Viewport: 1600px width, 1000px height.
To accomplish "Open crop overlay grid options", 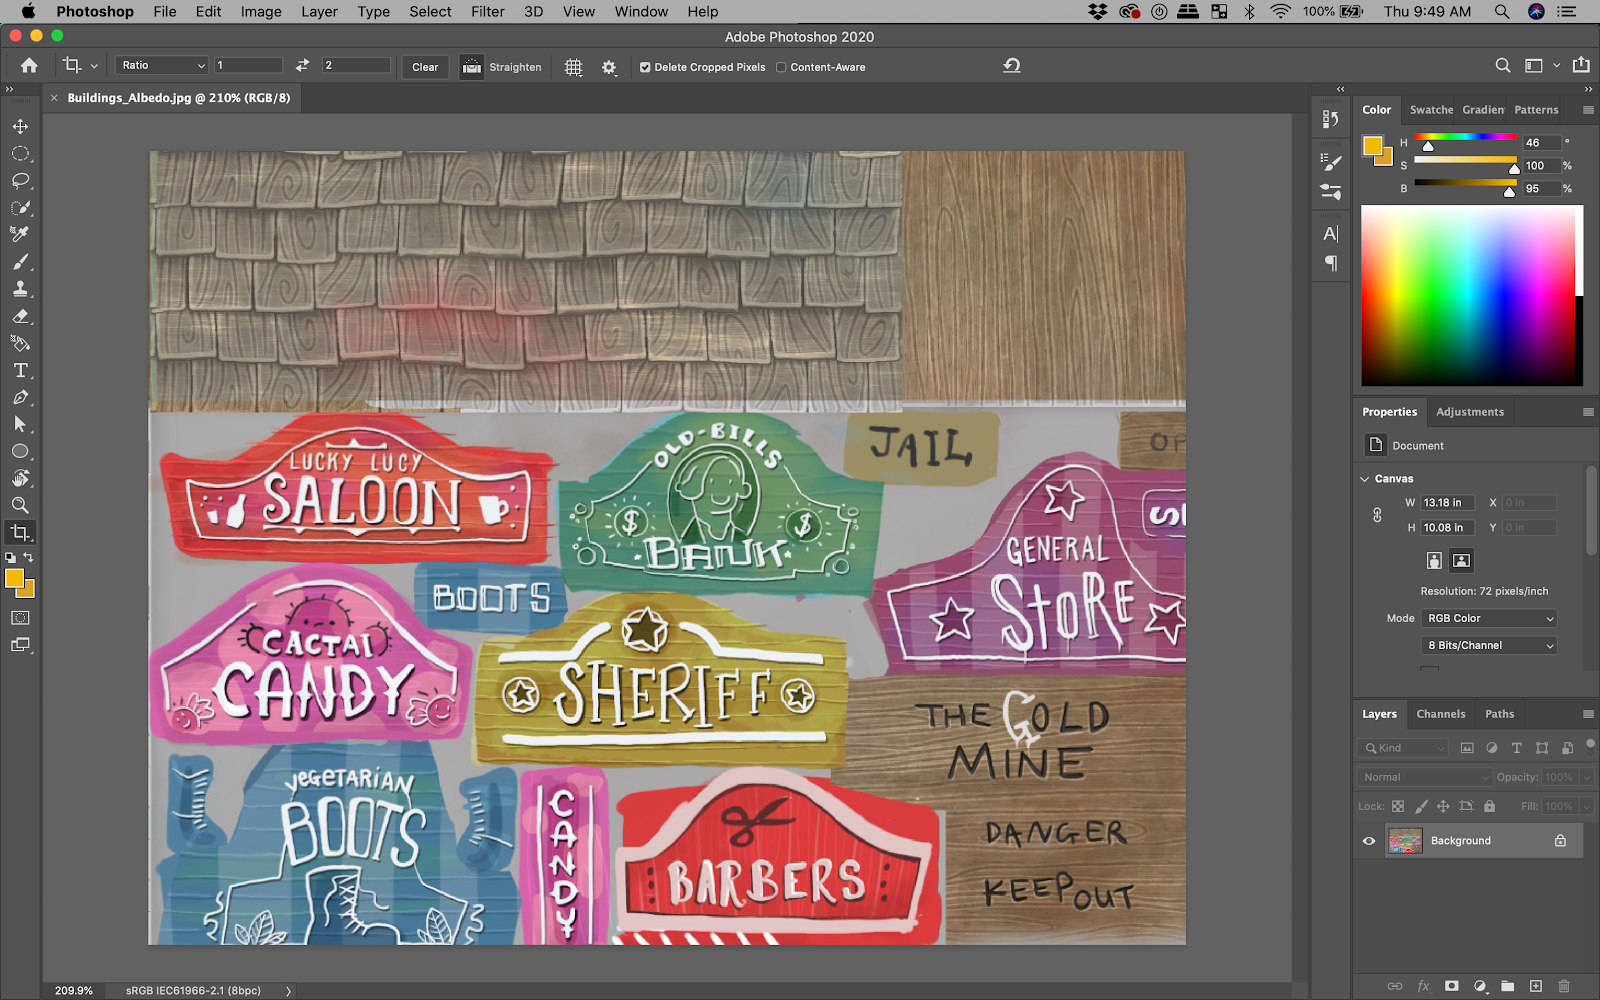I will tap(573, 67).
